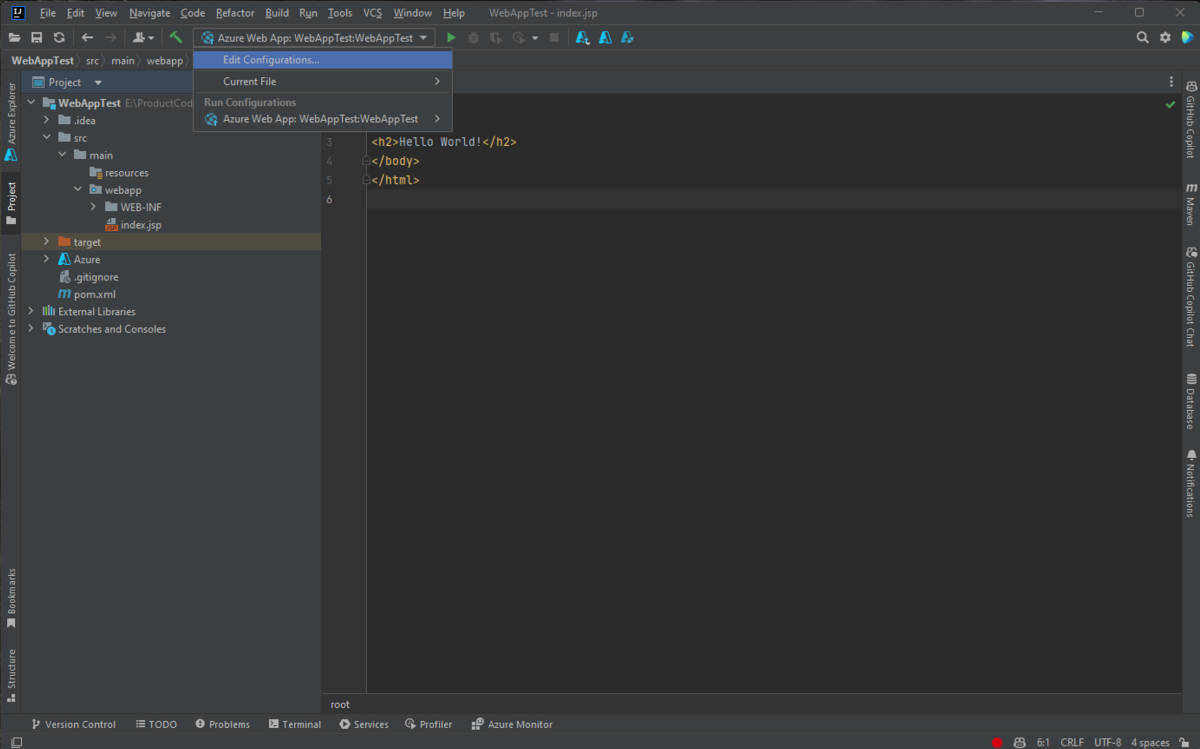Expand the target folder

pyautogui.click(x=46, y=241)
